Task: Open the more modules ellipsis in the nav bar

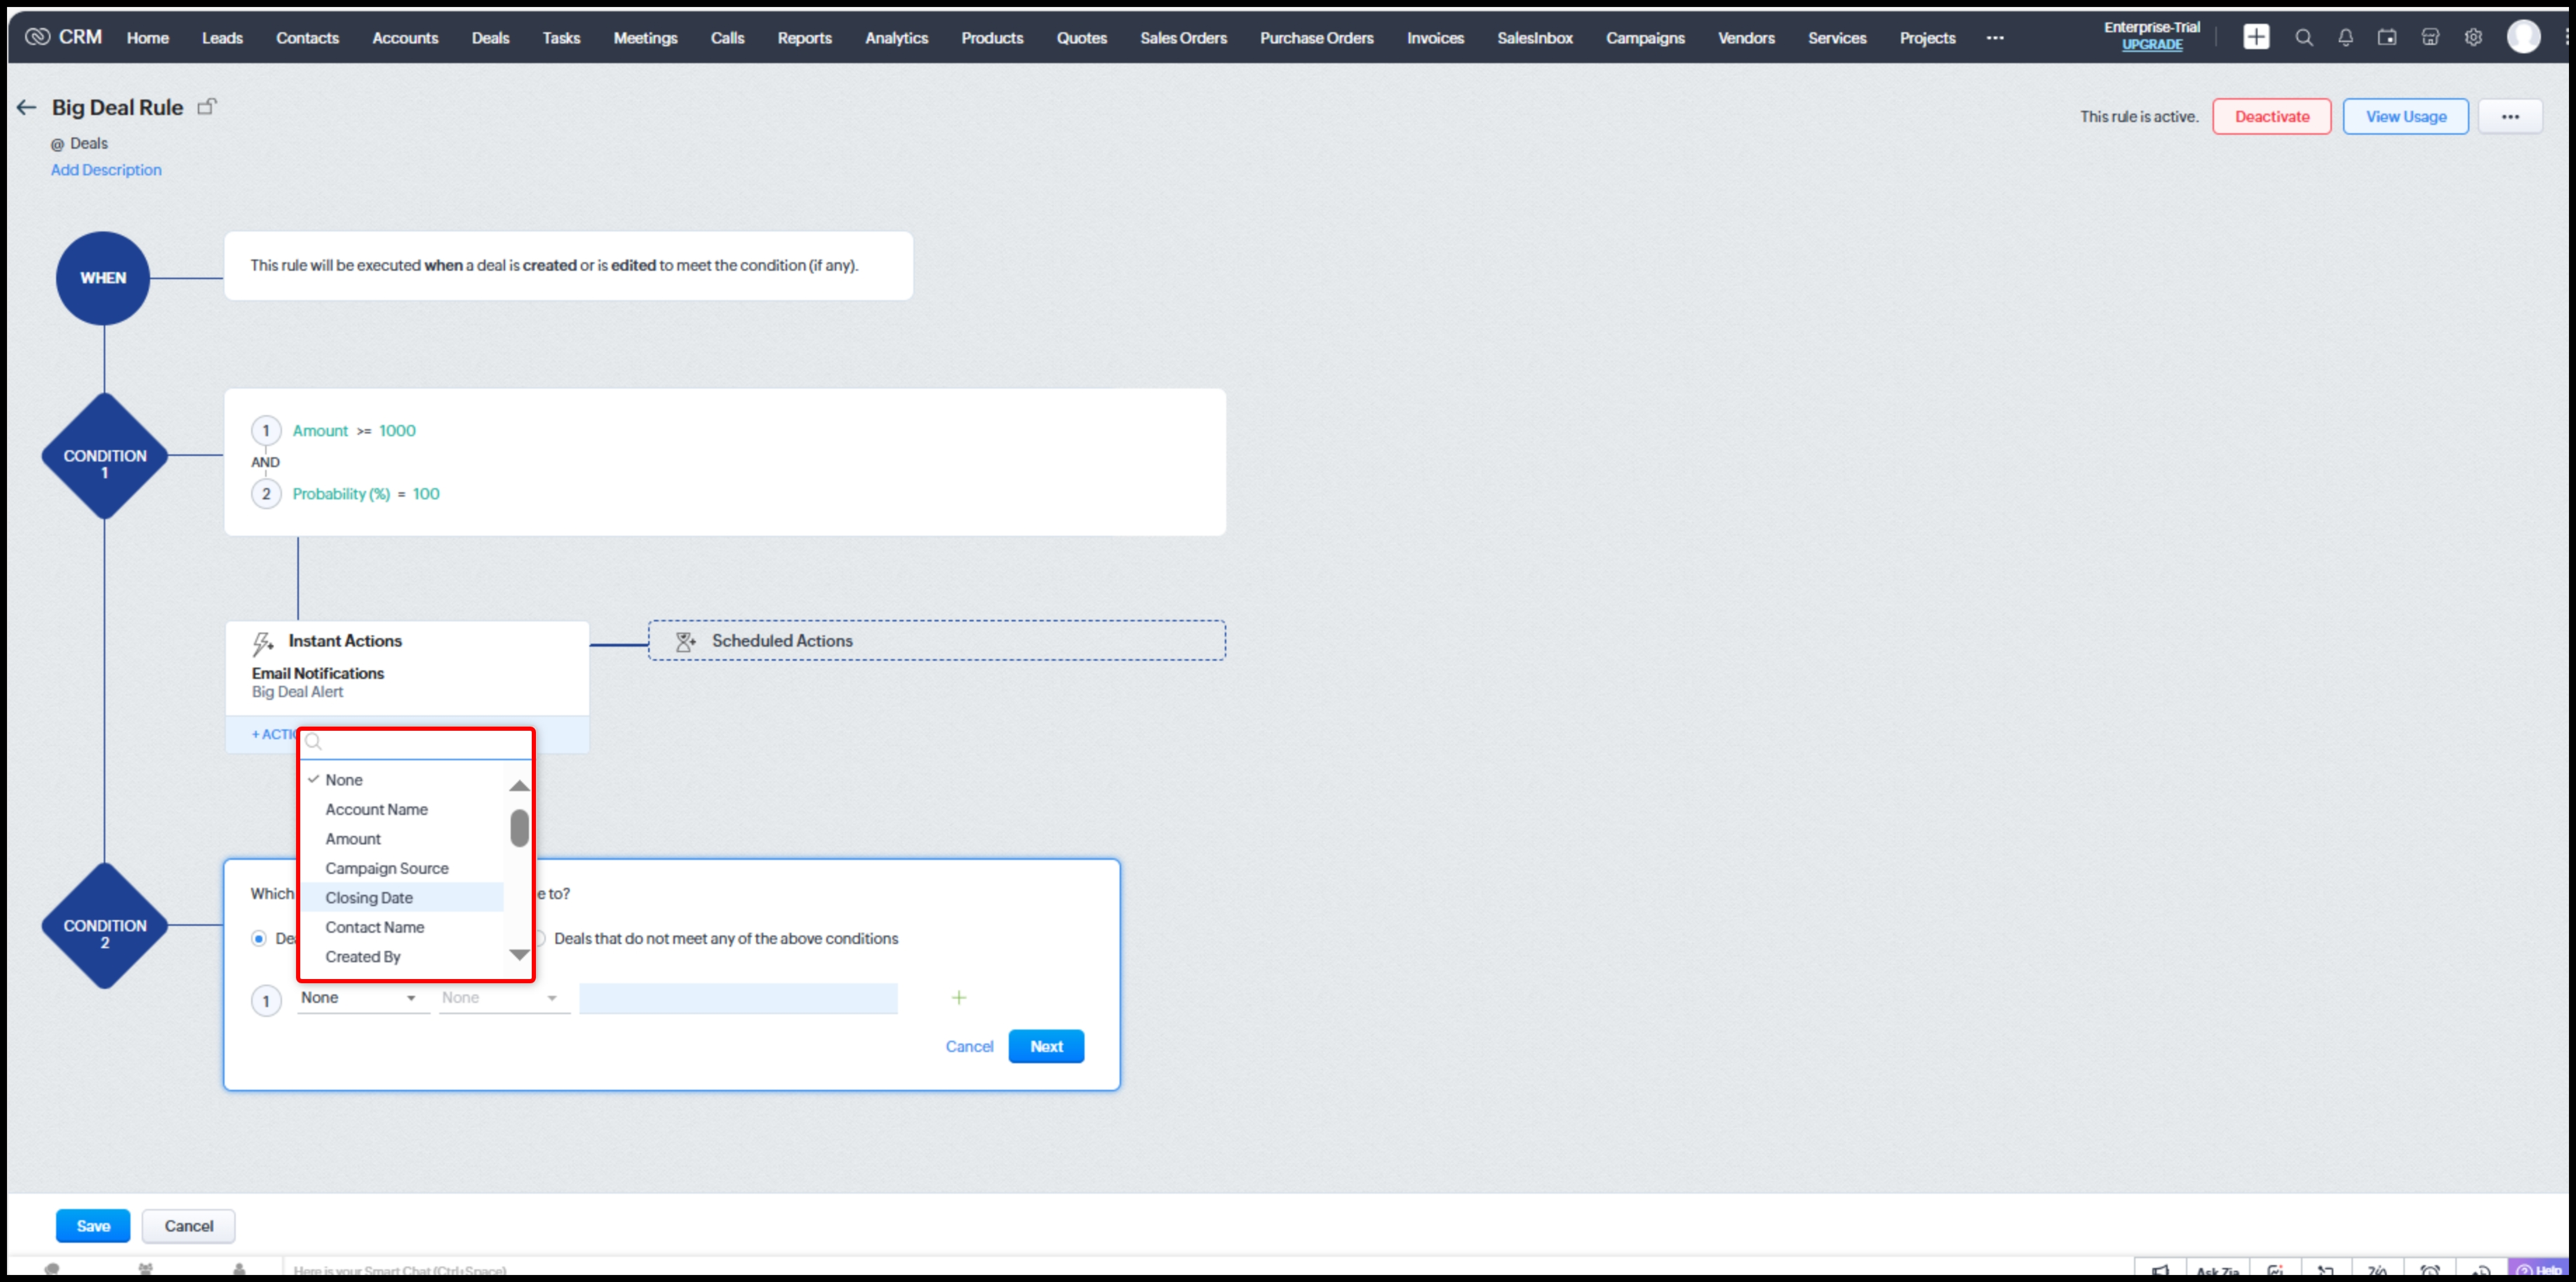Action: point(1995,38)
